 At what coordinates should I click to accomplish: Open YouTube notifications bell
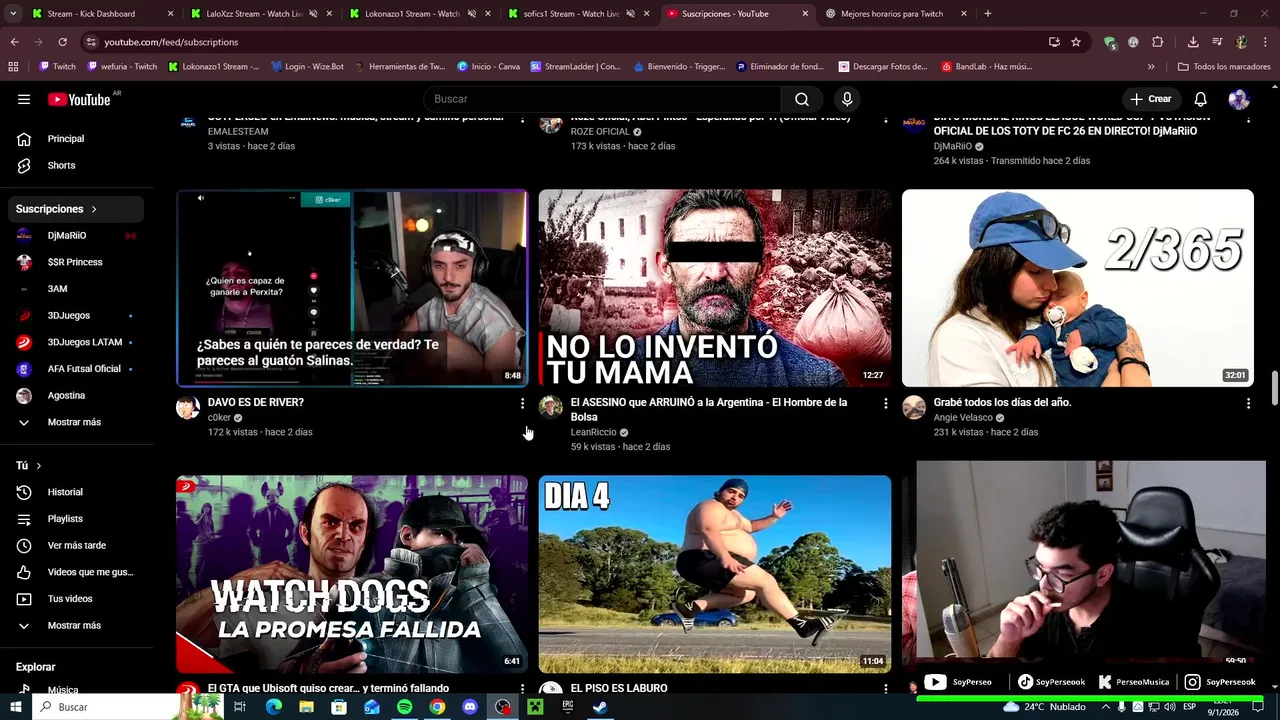(1201, 99)
